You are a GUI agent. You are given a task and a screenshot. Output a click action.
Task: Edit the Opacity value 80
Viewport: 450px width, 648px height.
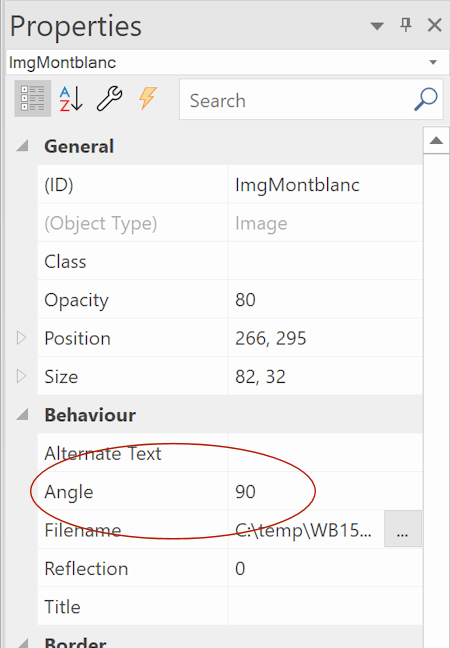[x=325, y=299]
